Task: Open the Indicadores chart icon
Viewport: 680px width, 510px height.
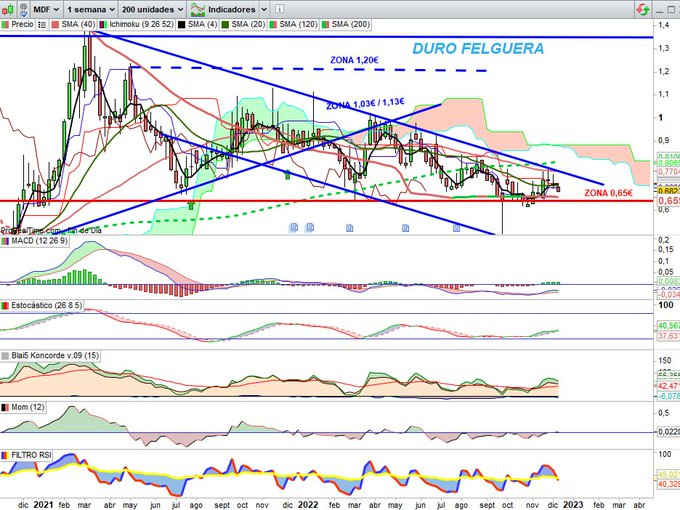Action: pyautogui.click(x=197, y=9)
